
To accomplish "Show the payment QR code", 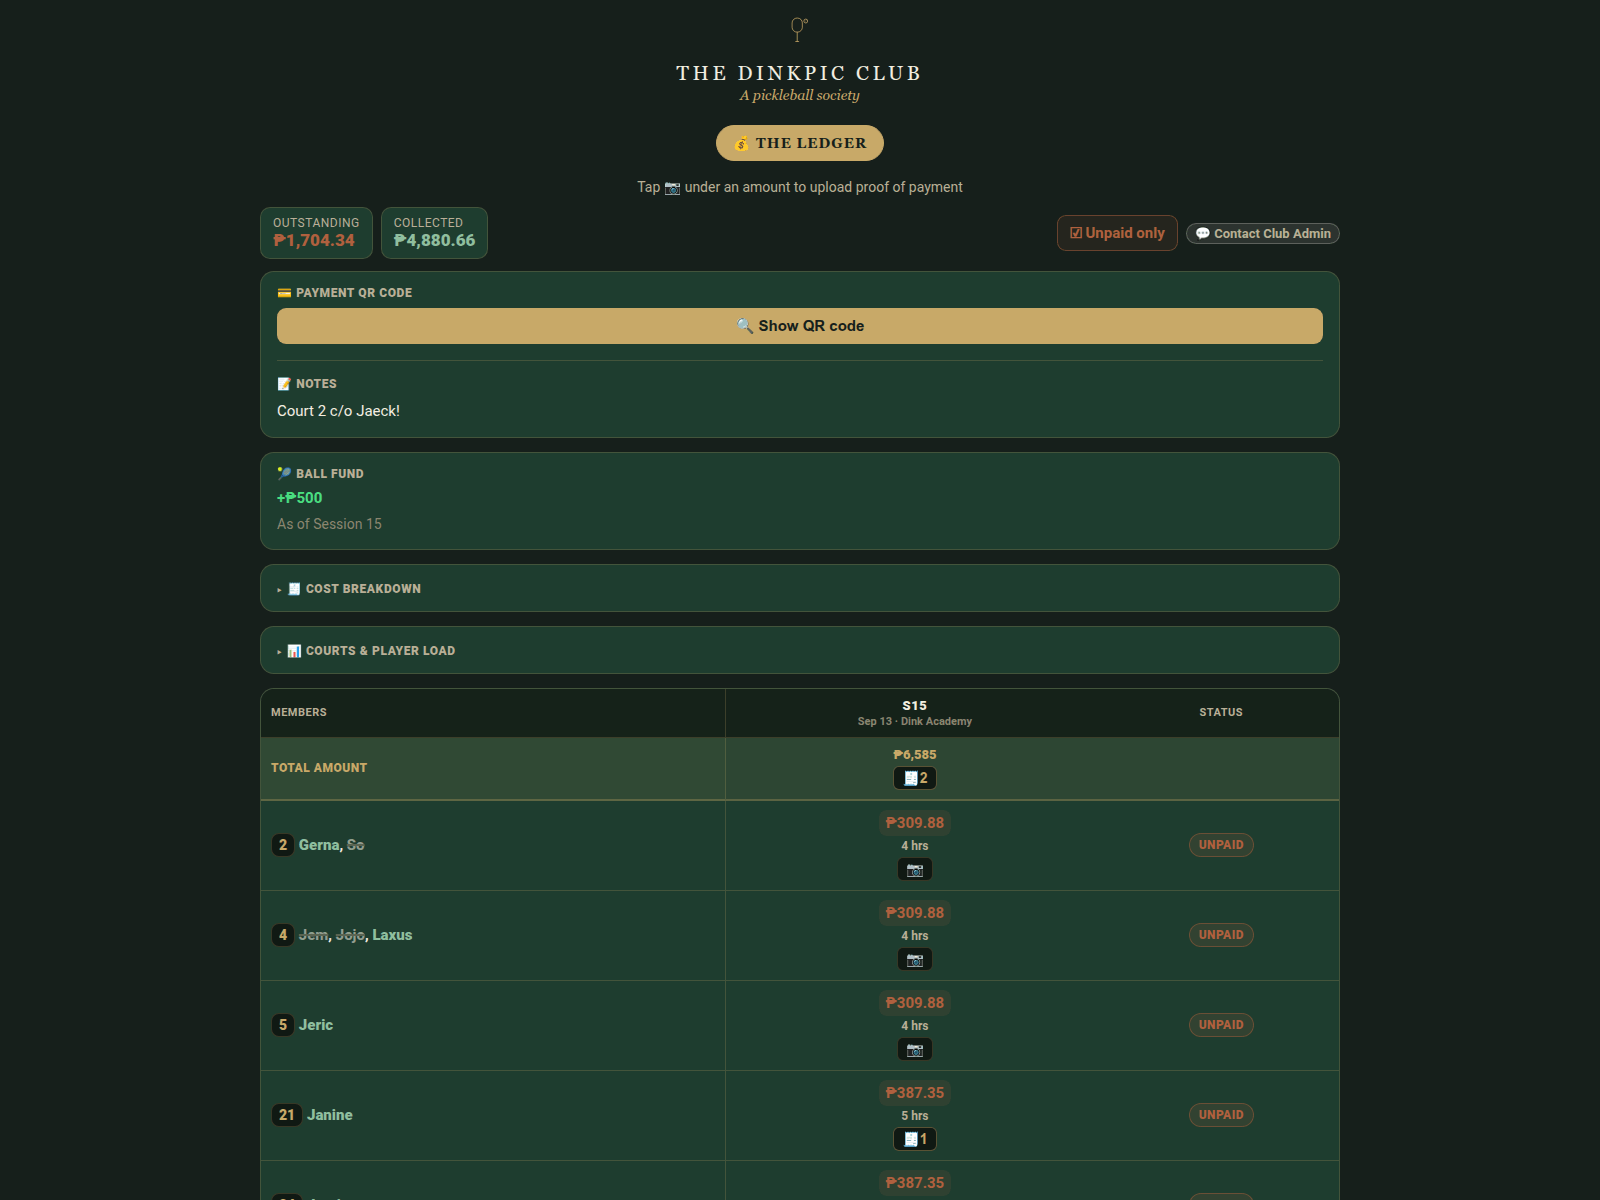I will coord(800,326).
